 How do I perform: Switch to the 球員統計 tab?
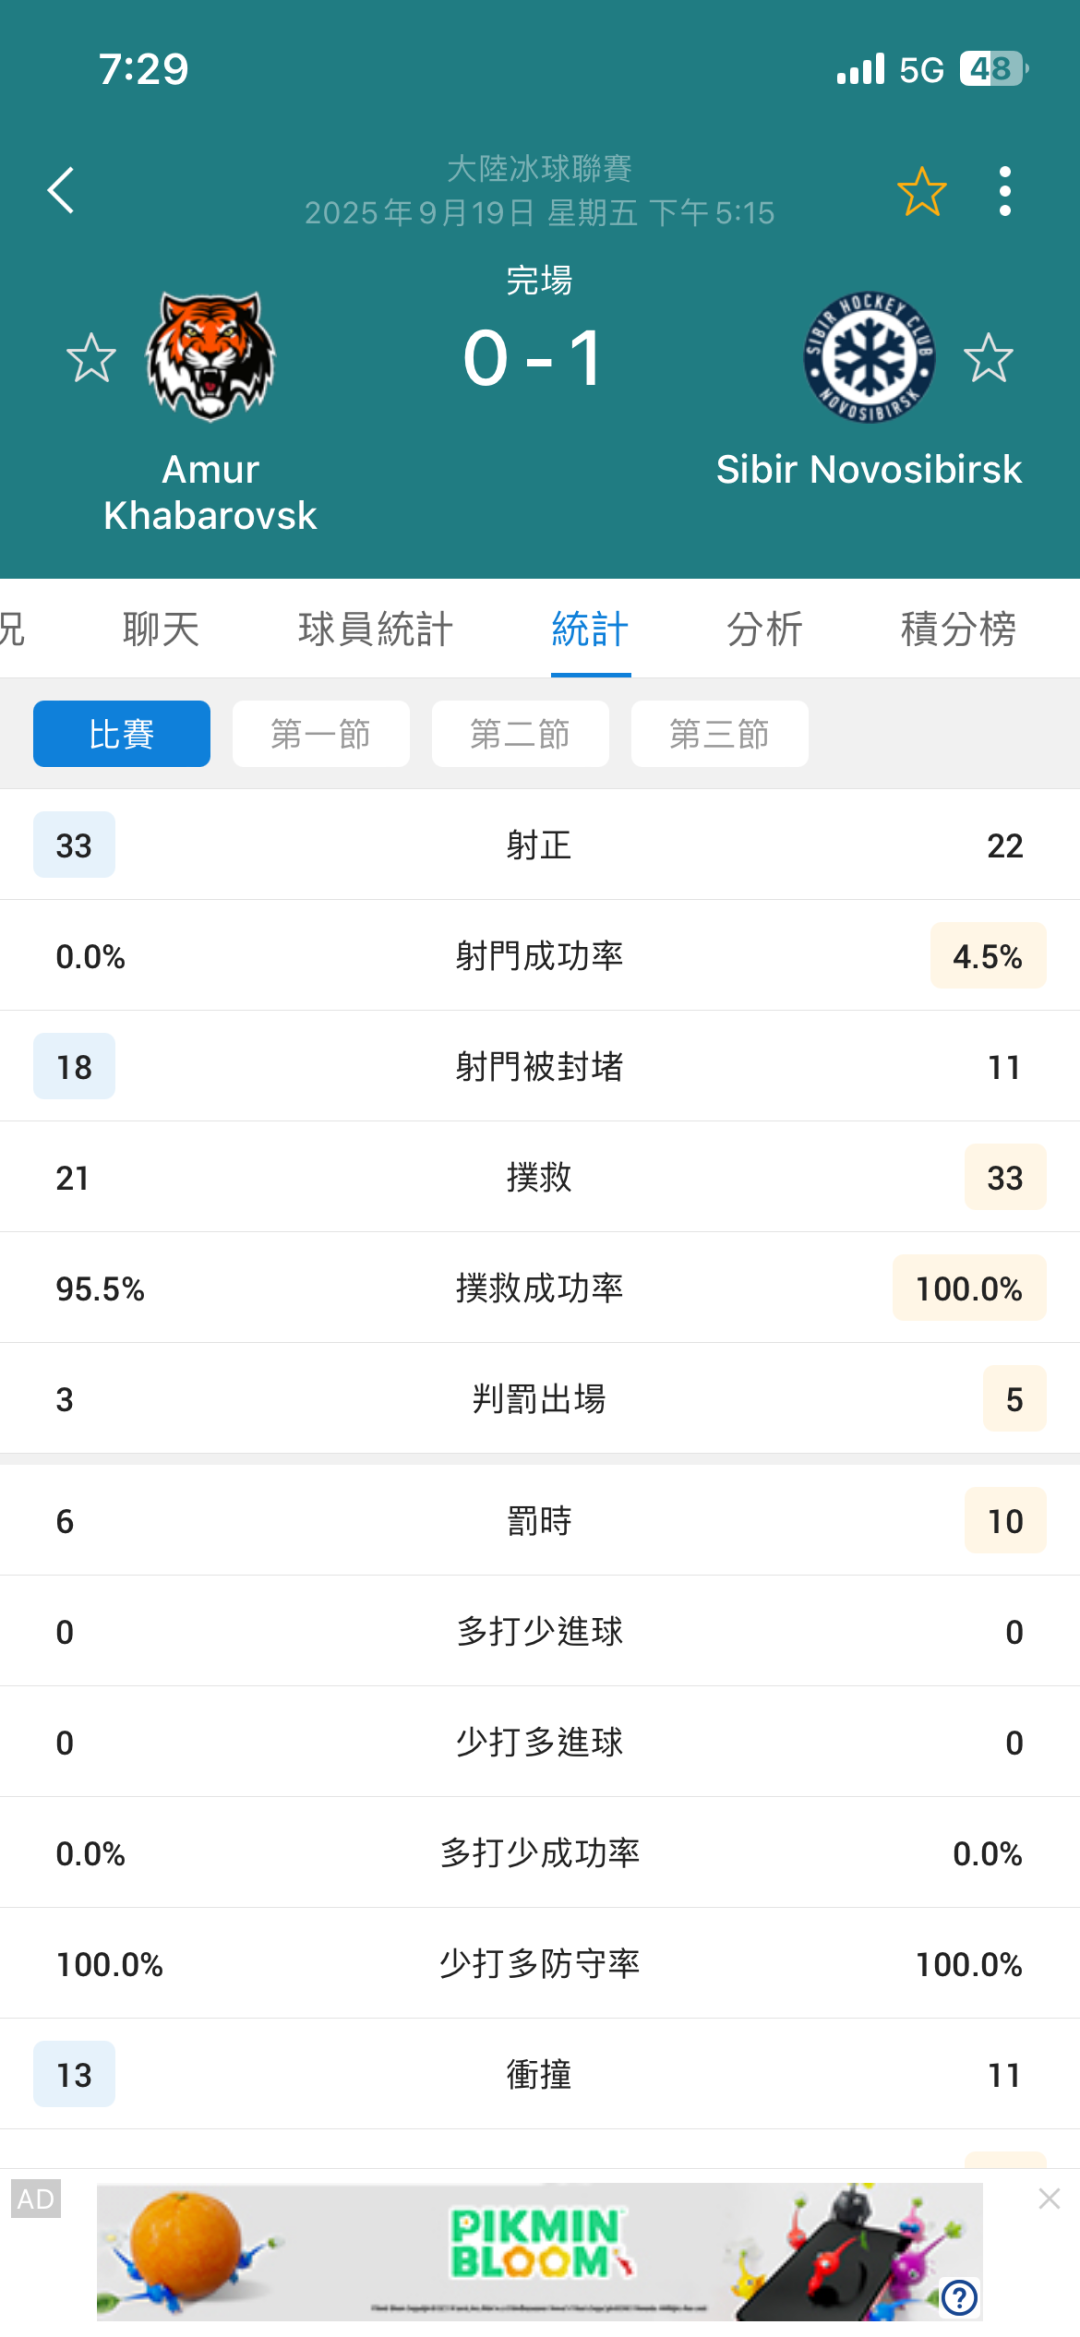tap(376, 629)
